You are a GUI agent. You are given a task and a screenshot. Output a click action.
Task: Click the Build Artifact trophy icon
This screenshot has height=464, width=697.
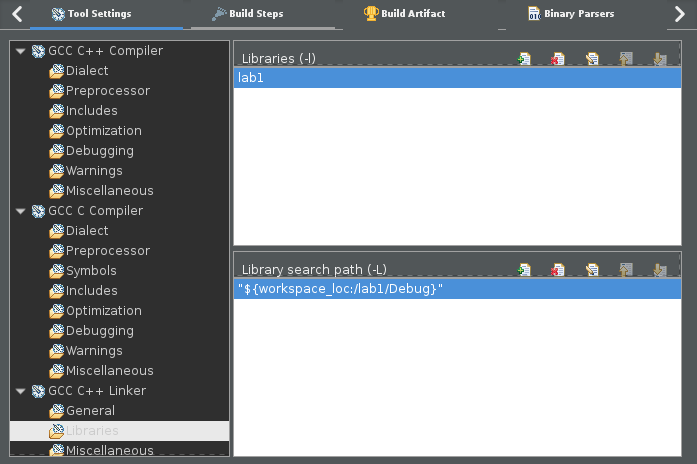click(371, 13)
